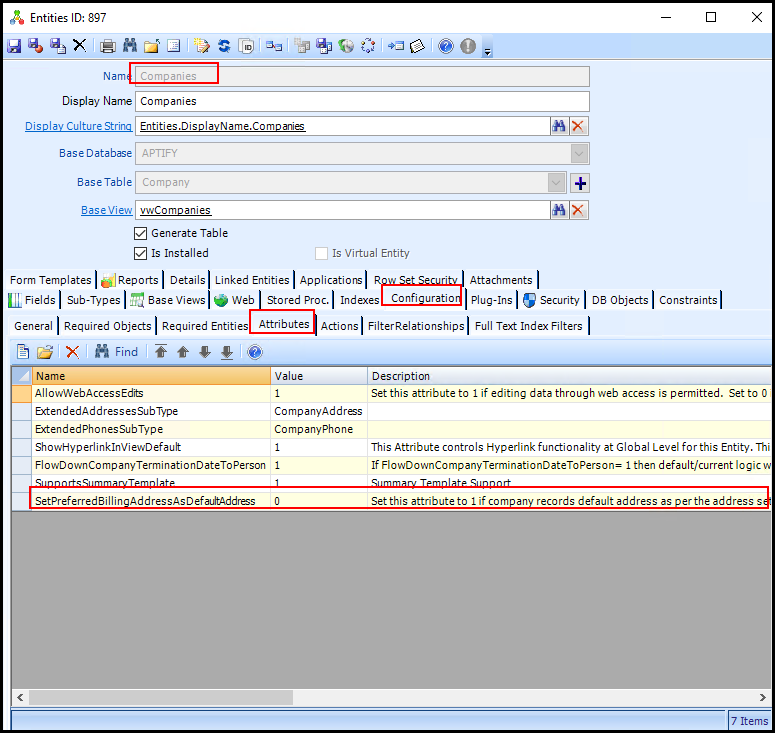Click the horizontal scrollbar left arrow
The width and height of the screenshot is (775, 733).
[x=20, y=698]
